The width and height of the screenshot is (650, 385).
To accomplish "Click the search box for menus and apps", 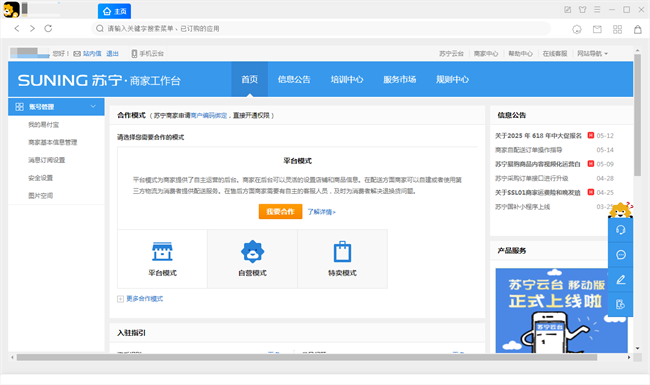I will coord(320,29).
